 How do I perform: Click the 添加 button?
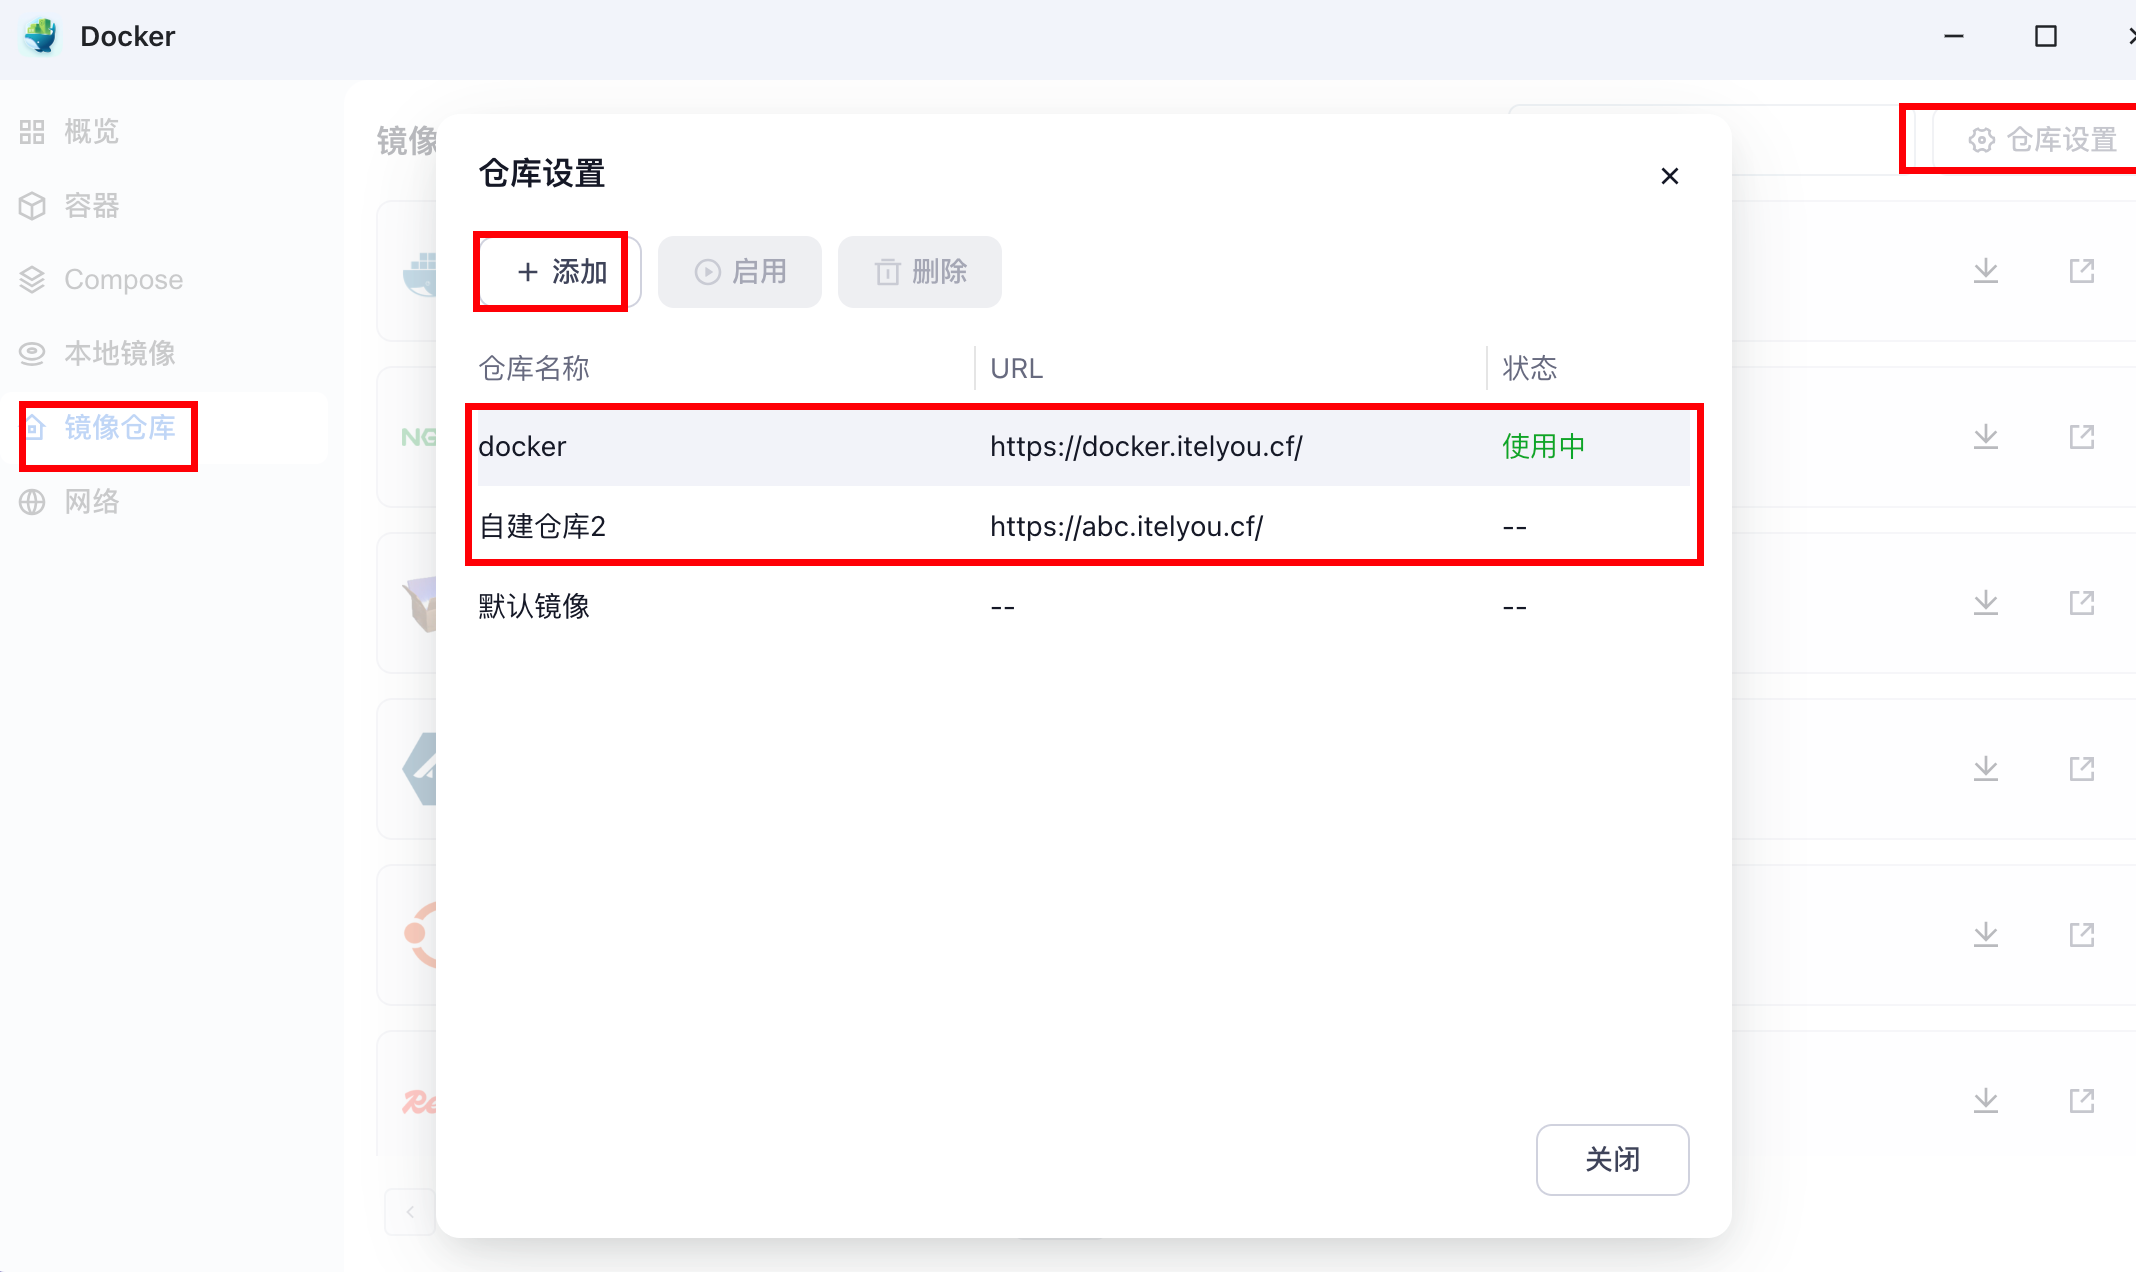pyautogui.click(x=560, y=272)
